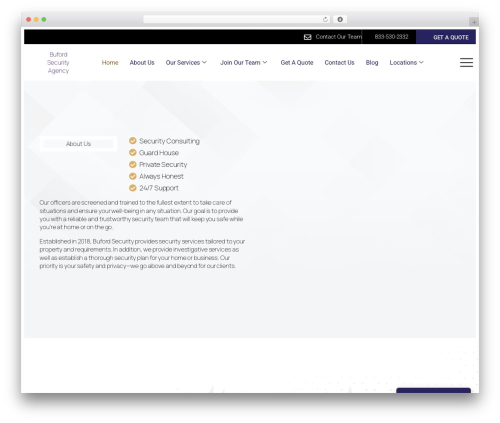Viewport: 500px width, 423px height.
Task: Click the check icon beside Security Consulting
Action: click(133, 141)
